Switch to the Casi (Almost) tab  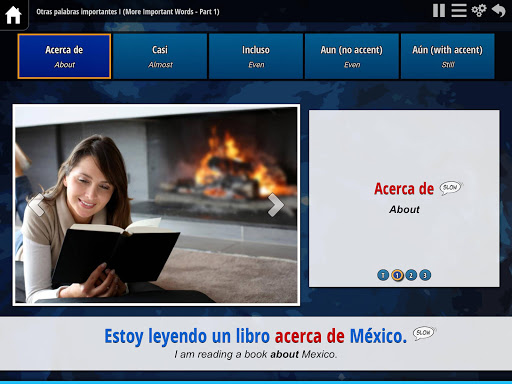(160, 56)
